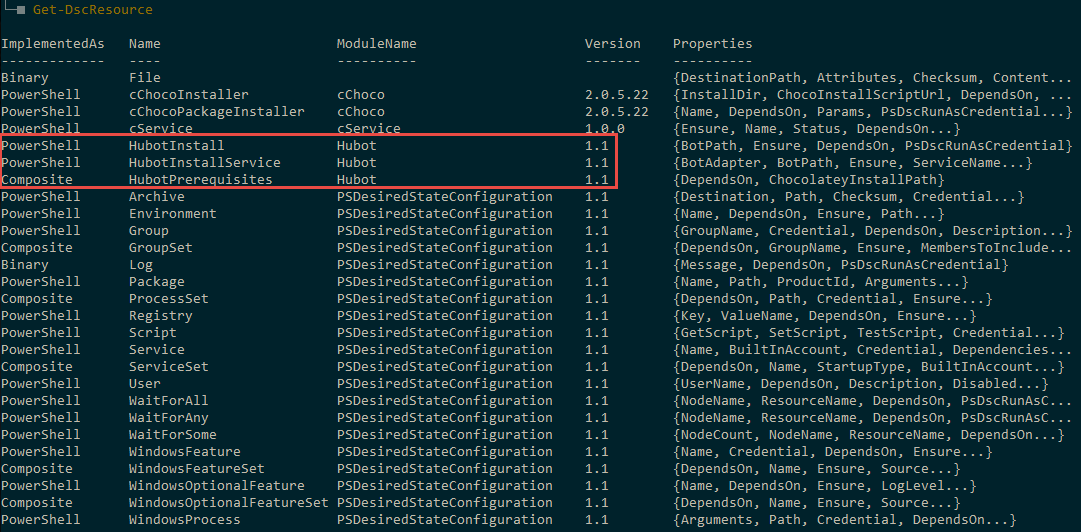
Task: Click the Version column header
Action: (612, 44)
